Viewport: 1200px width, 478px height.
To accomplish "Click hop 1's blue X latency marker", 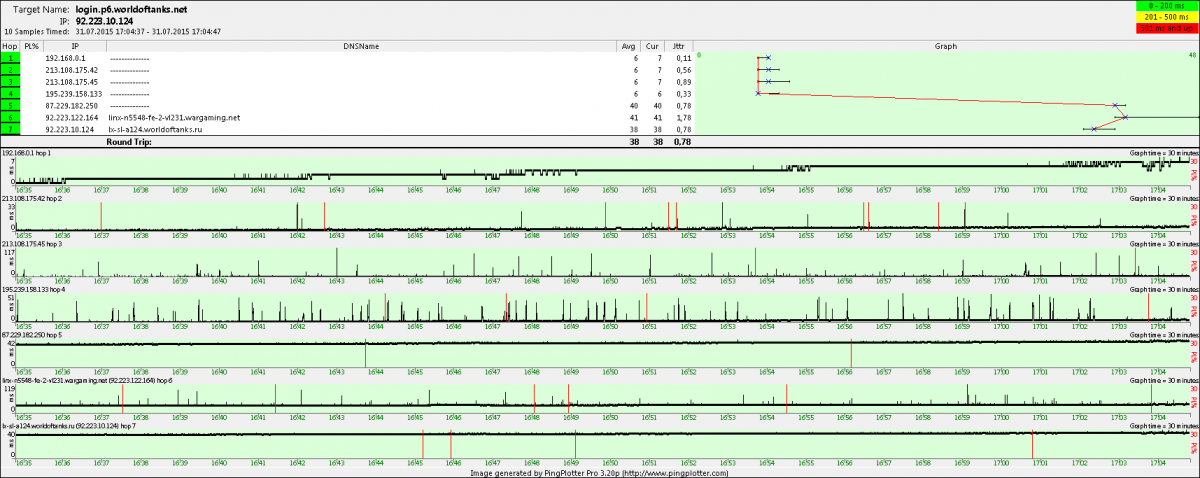I will coord(767,58).
